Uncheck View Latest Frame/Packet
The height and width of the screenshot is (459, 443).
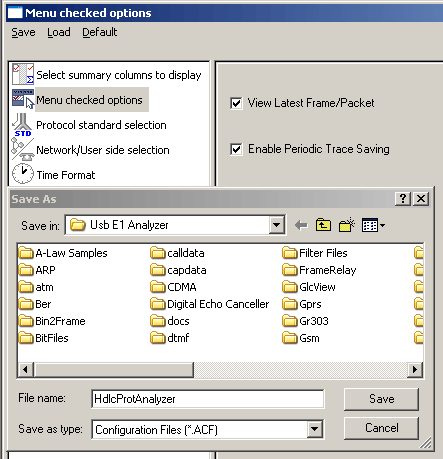tap(236, 103)
